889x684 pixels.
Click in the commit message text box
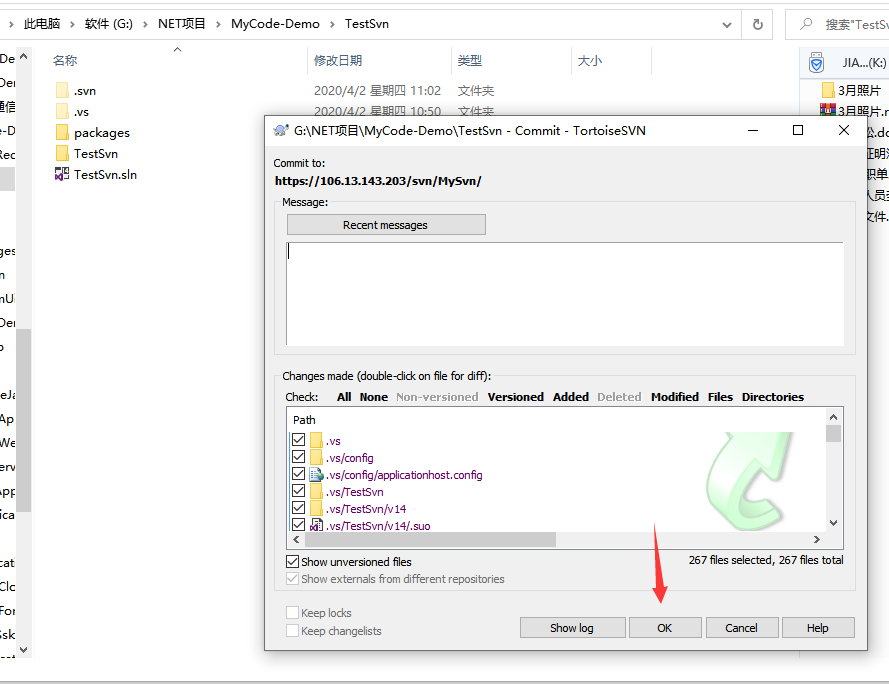pyautogui.click(x=565, y=293)
